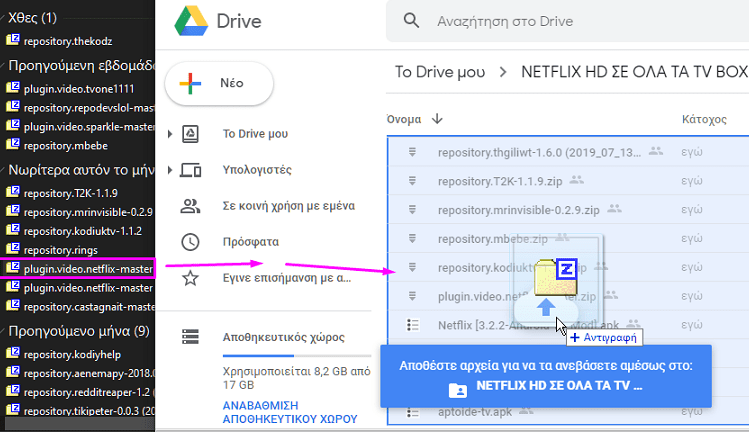
Task: Click horizontal scrollbar in file explorer
Action: [x=78, y=423]
